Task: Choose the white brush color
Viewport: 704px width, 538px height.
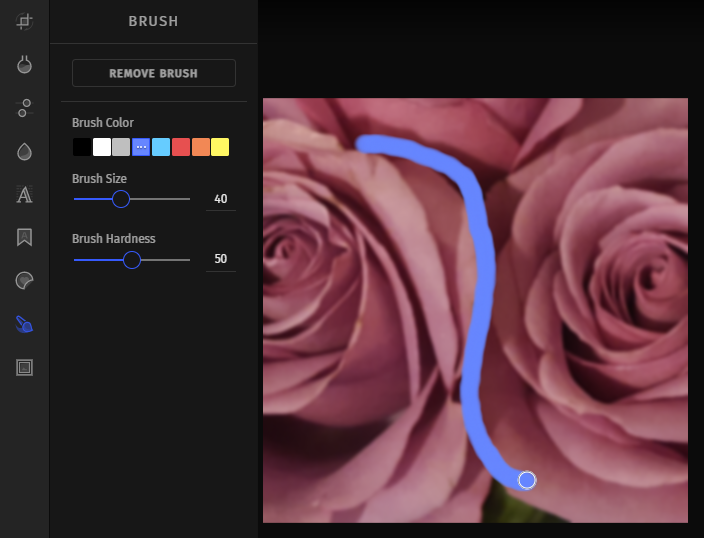Action: pos(102,147)
